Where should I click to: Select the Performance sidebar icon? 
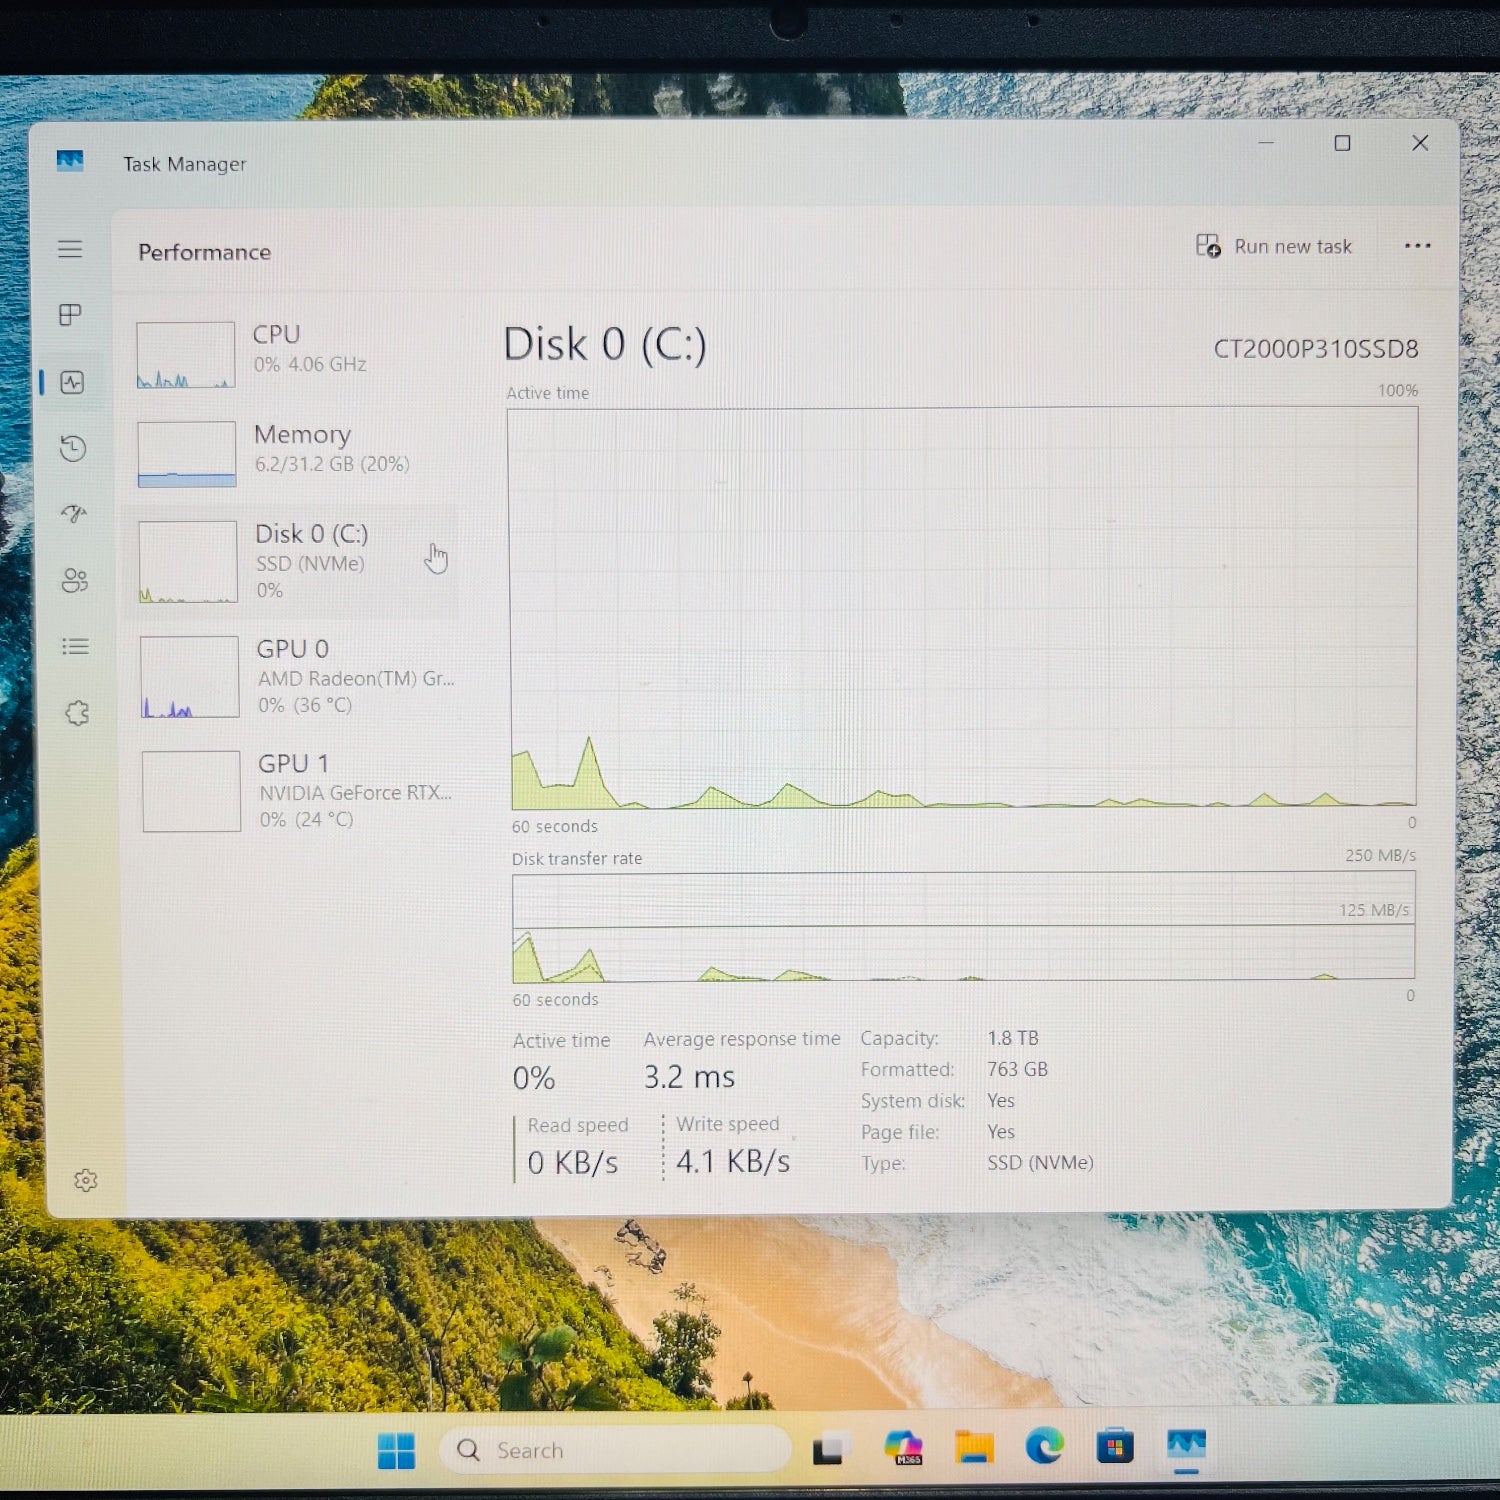pyautogui.click(x=71, y=383)
